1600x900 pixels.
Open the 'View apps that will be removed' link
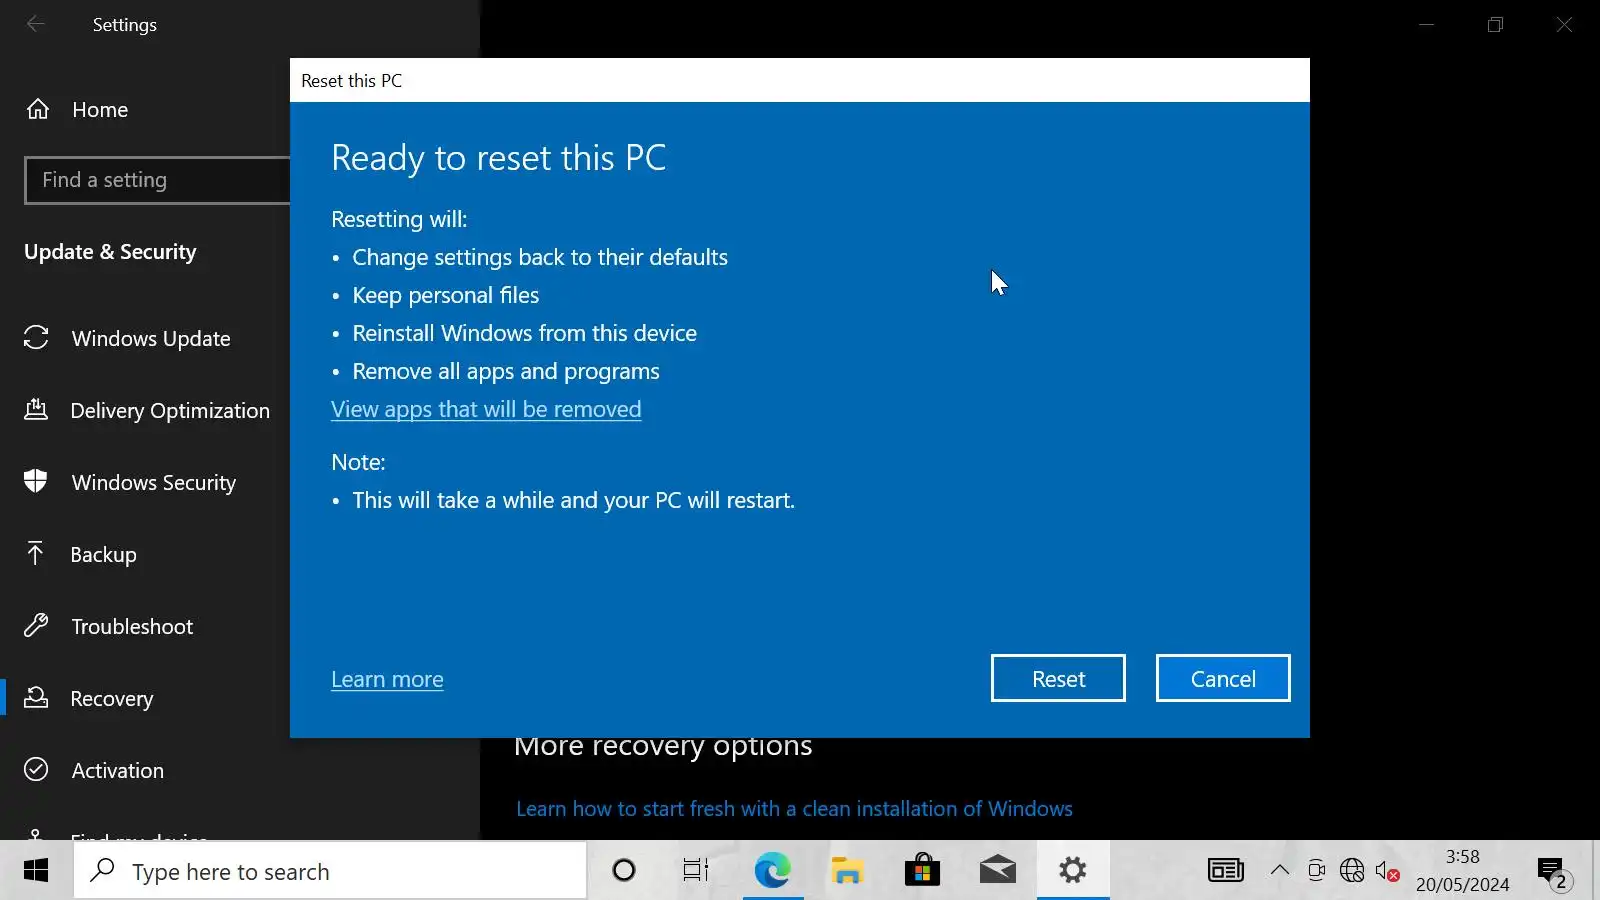tap(486, 409)
